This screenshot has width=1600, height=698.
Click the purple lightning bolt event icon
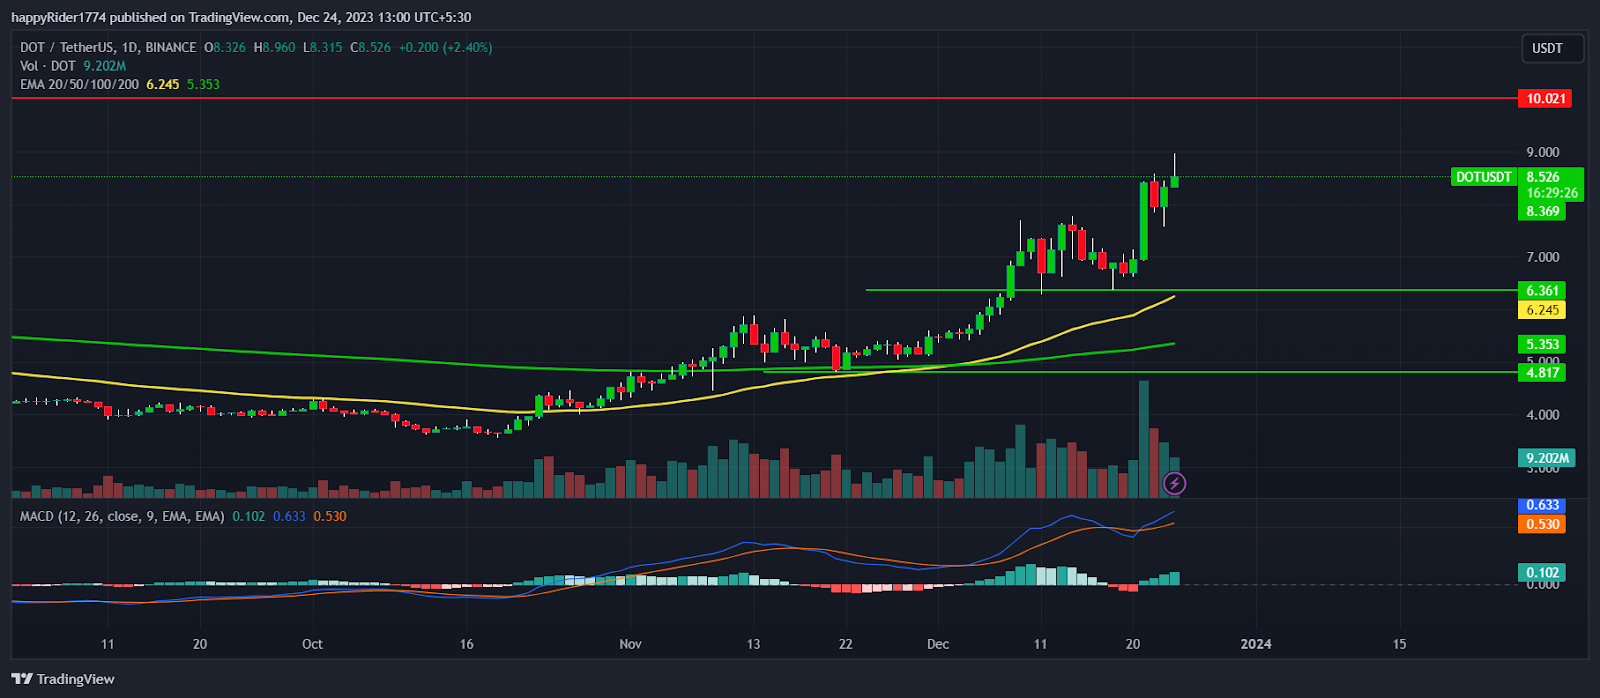(1175, 484)
